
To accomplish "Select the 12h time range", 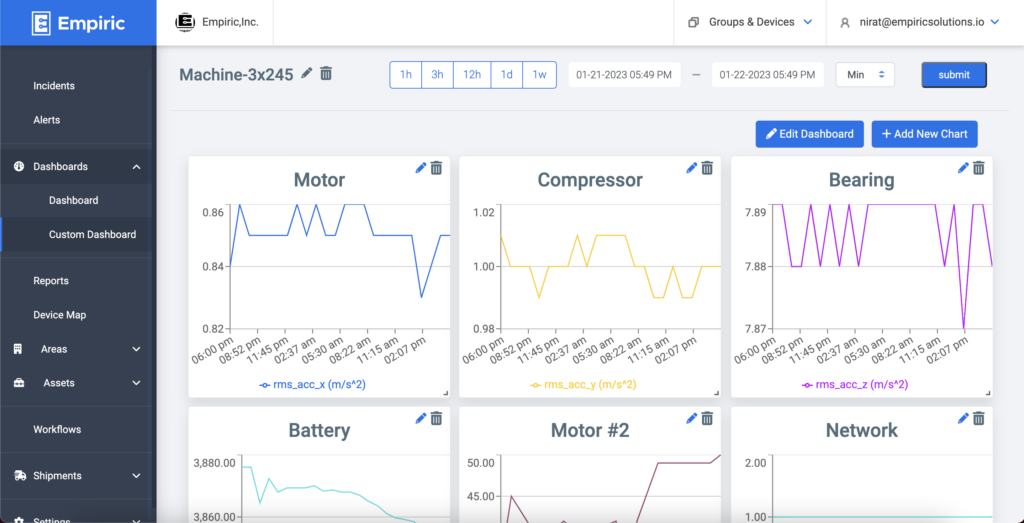I will point(472,74).
